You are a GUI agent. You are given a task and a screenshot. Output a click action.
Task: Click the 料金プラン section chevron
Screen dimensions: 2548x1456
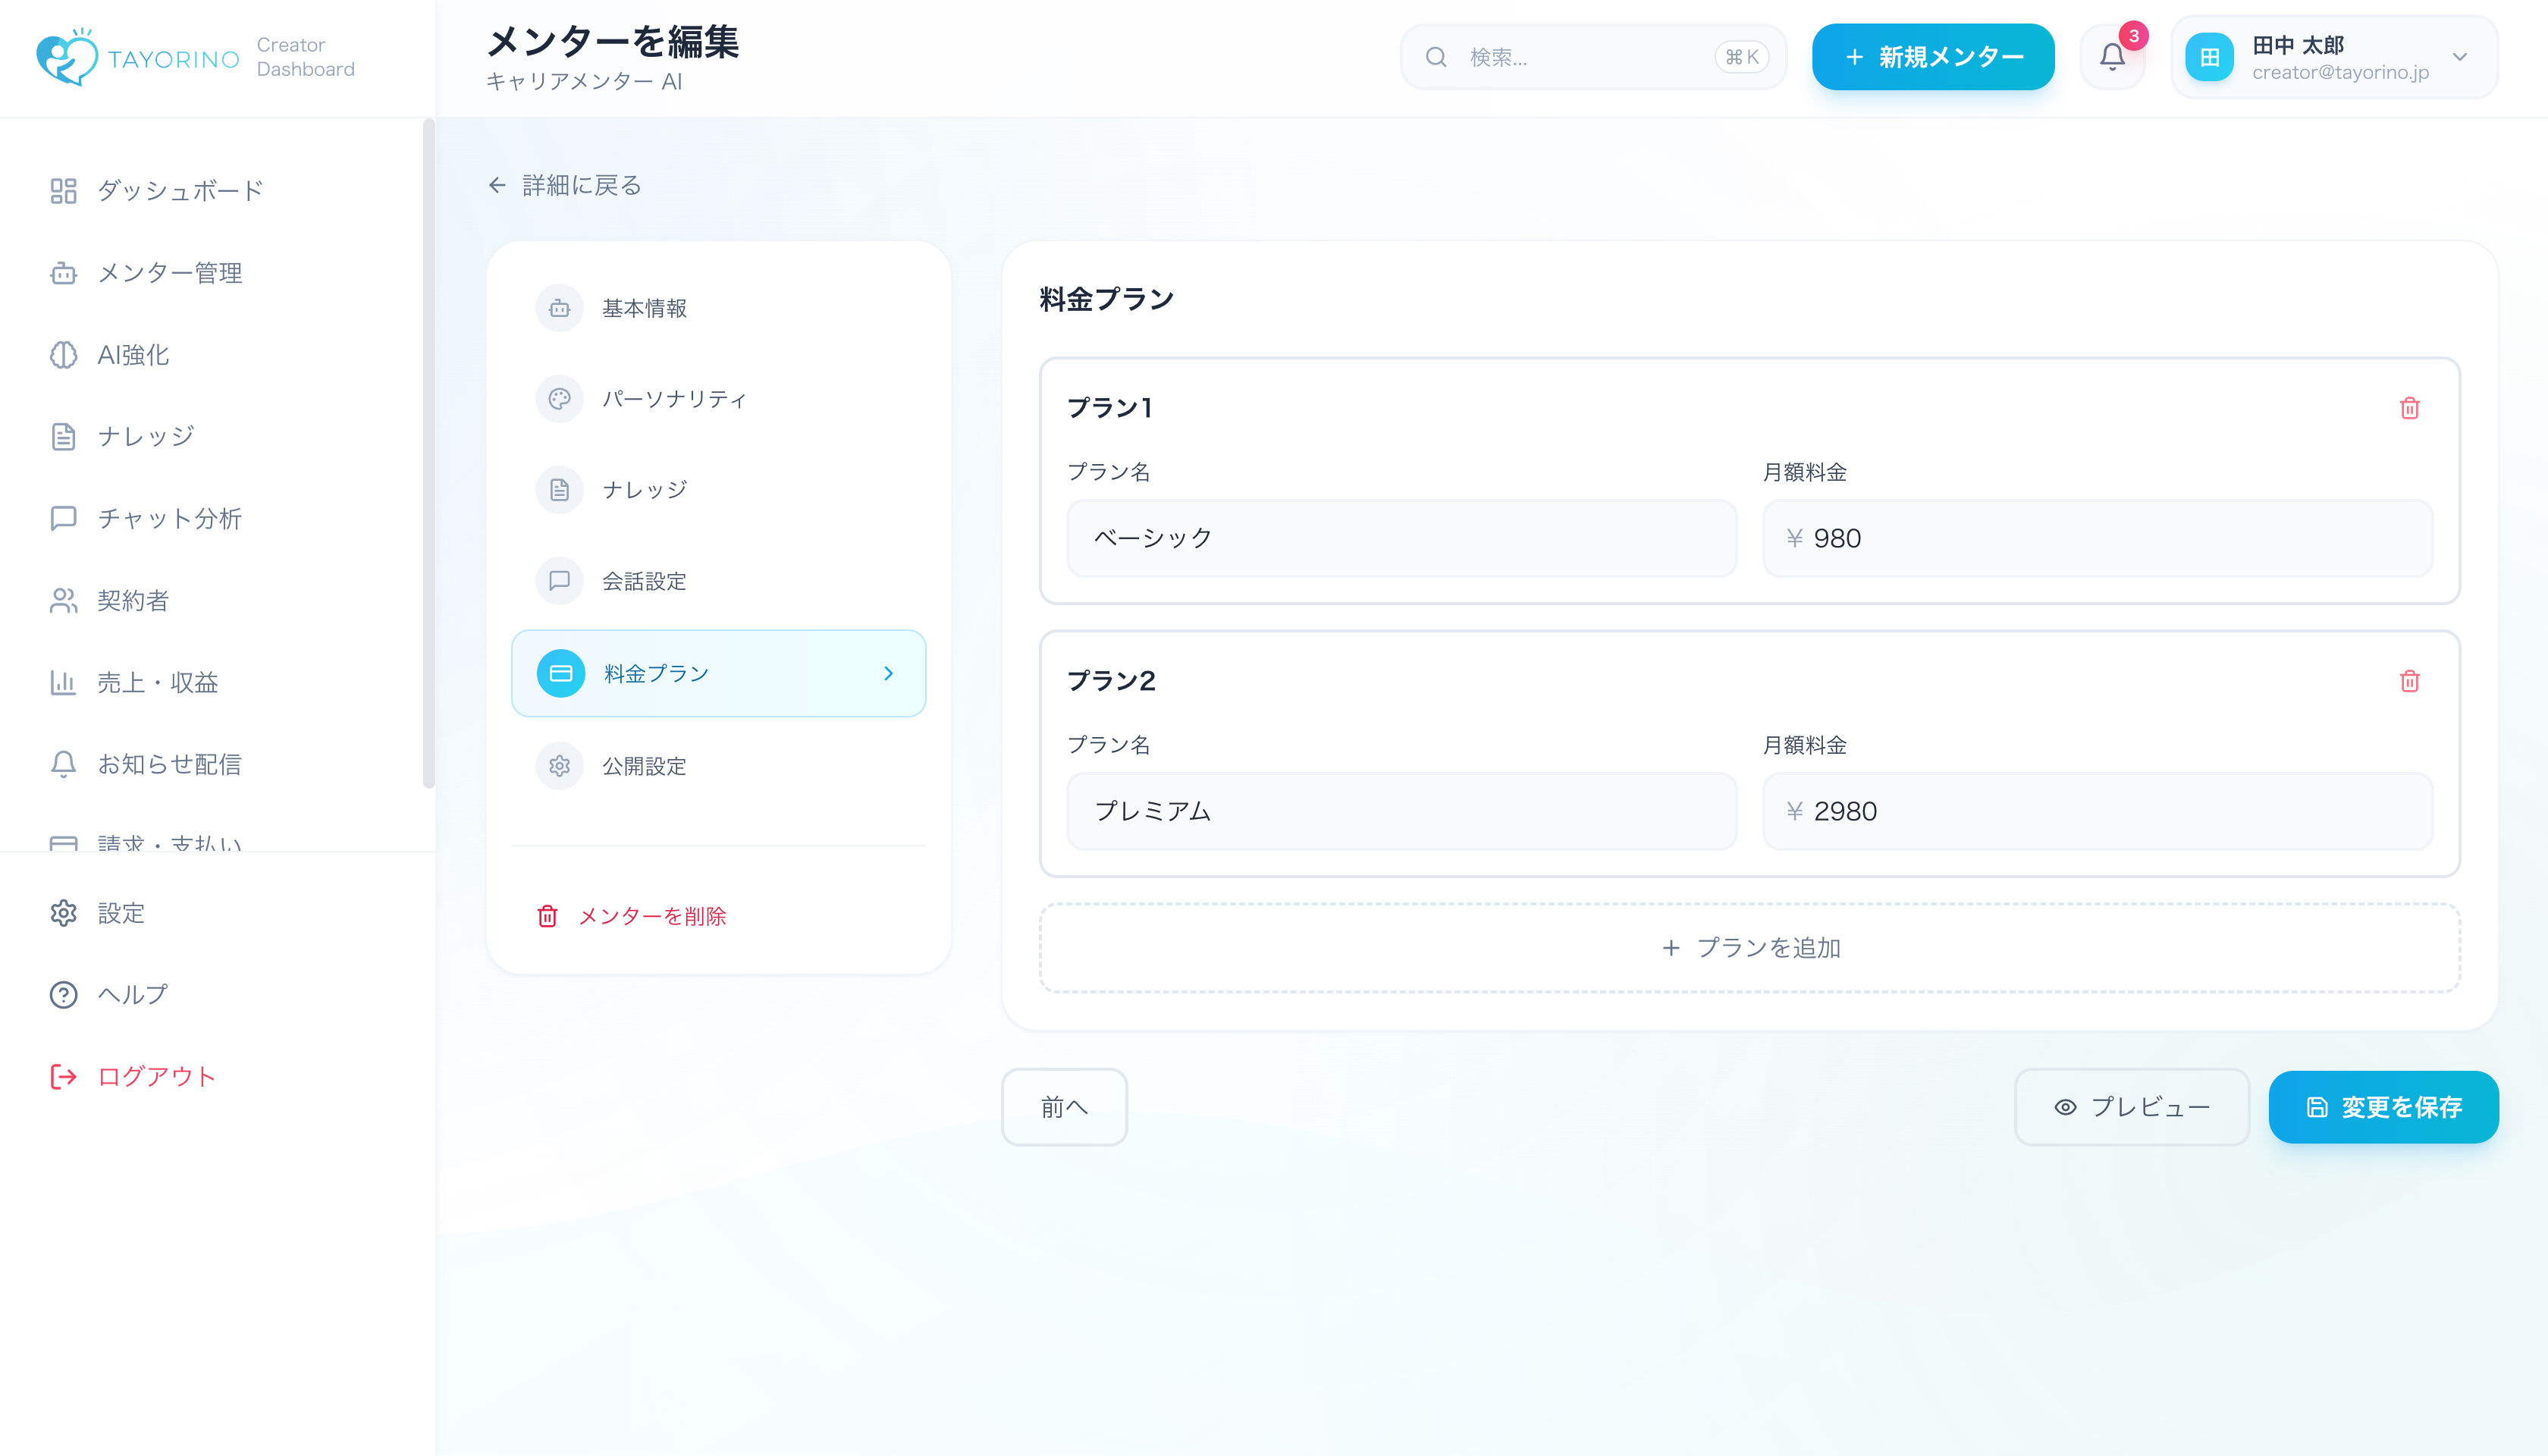888,673
